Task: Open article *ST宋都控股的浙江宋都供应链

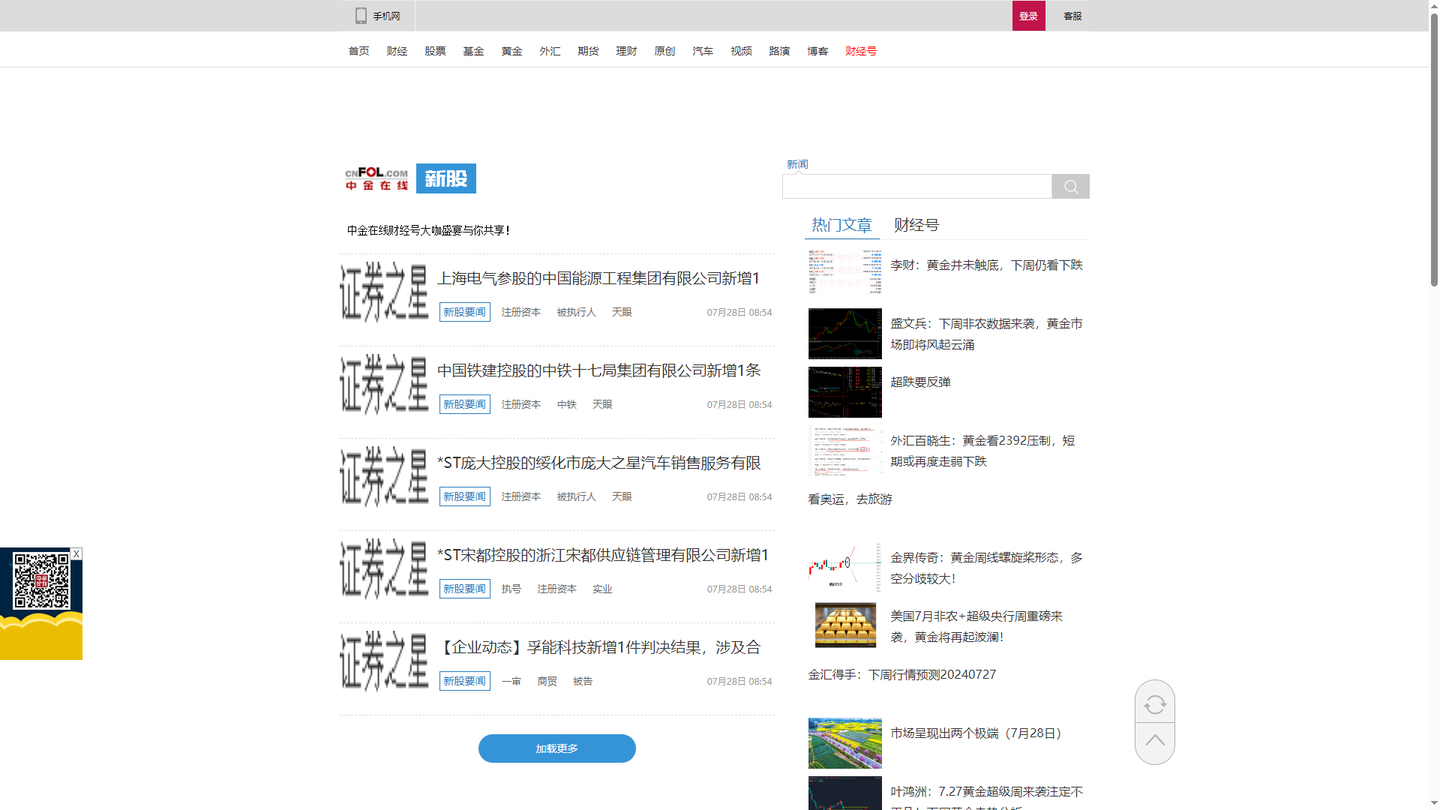Action: point(603,555)
